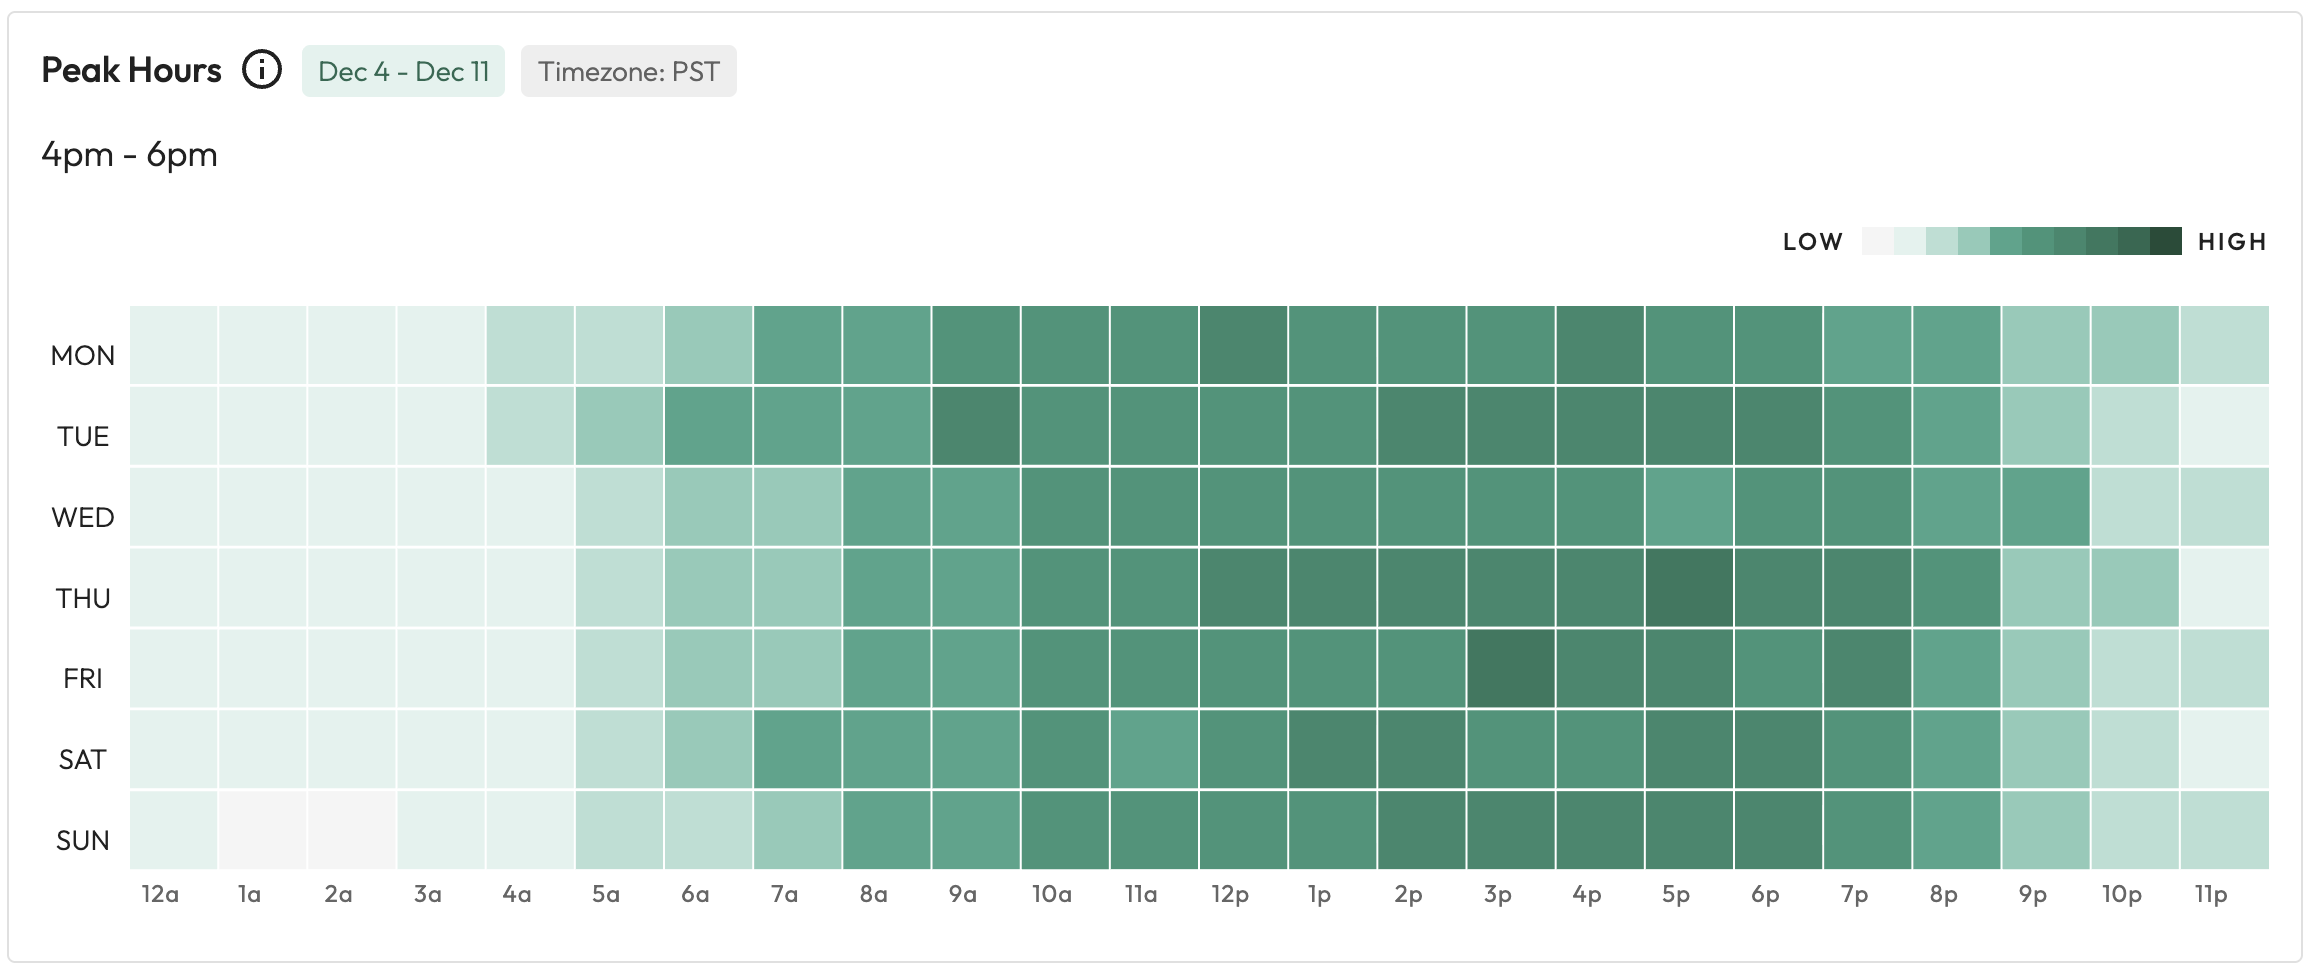Select the 12a column label

tap(160, 895)
